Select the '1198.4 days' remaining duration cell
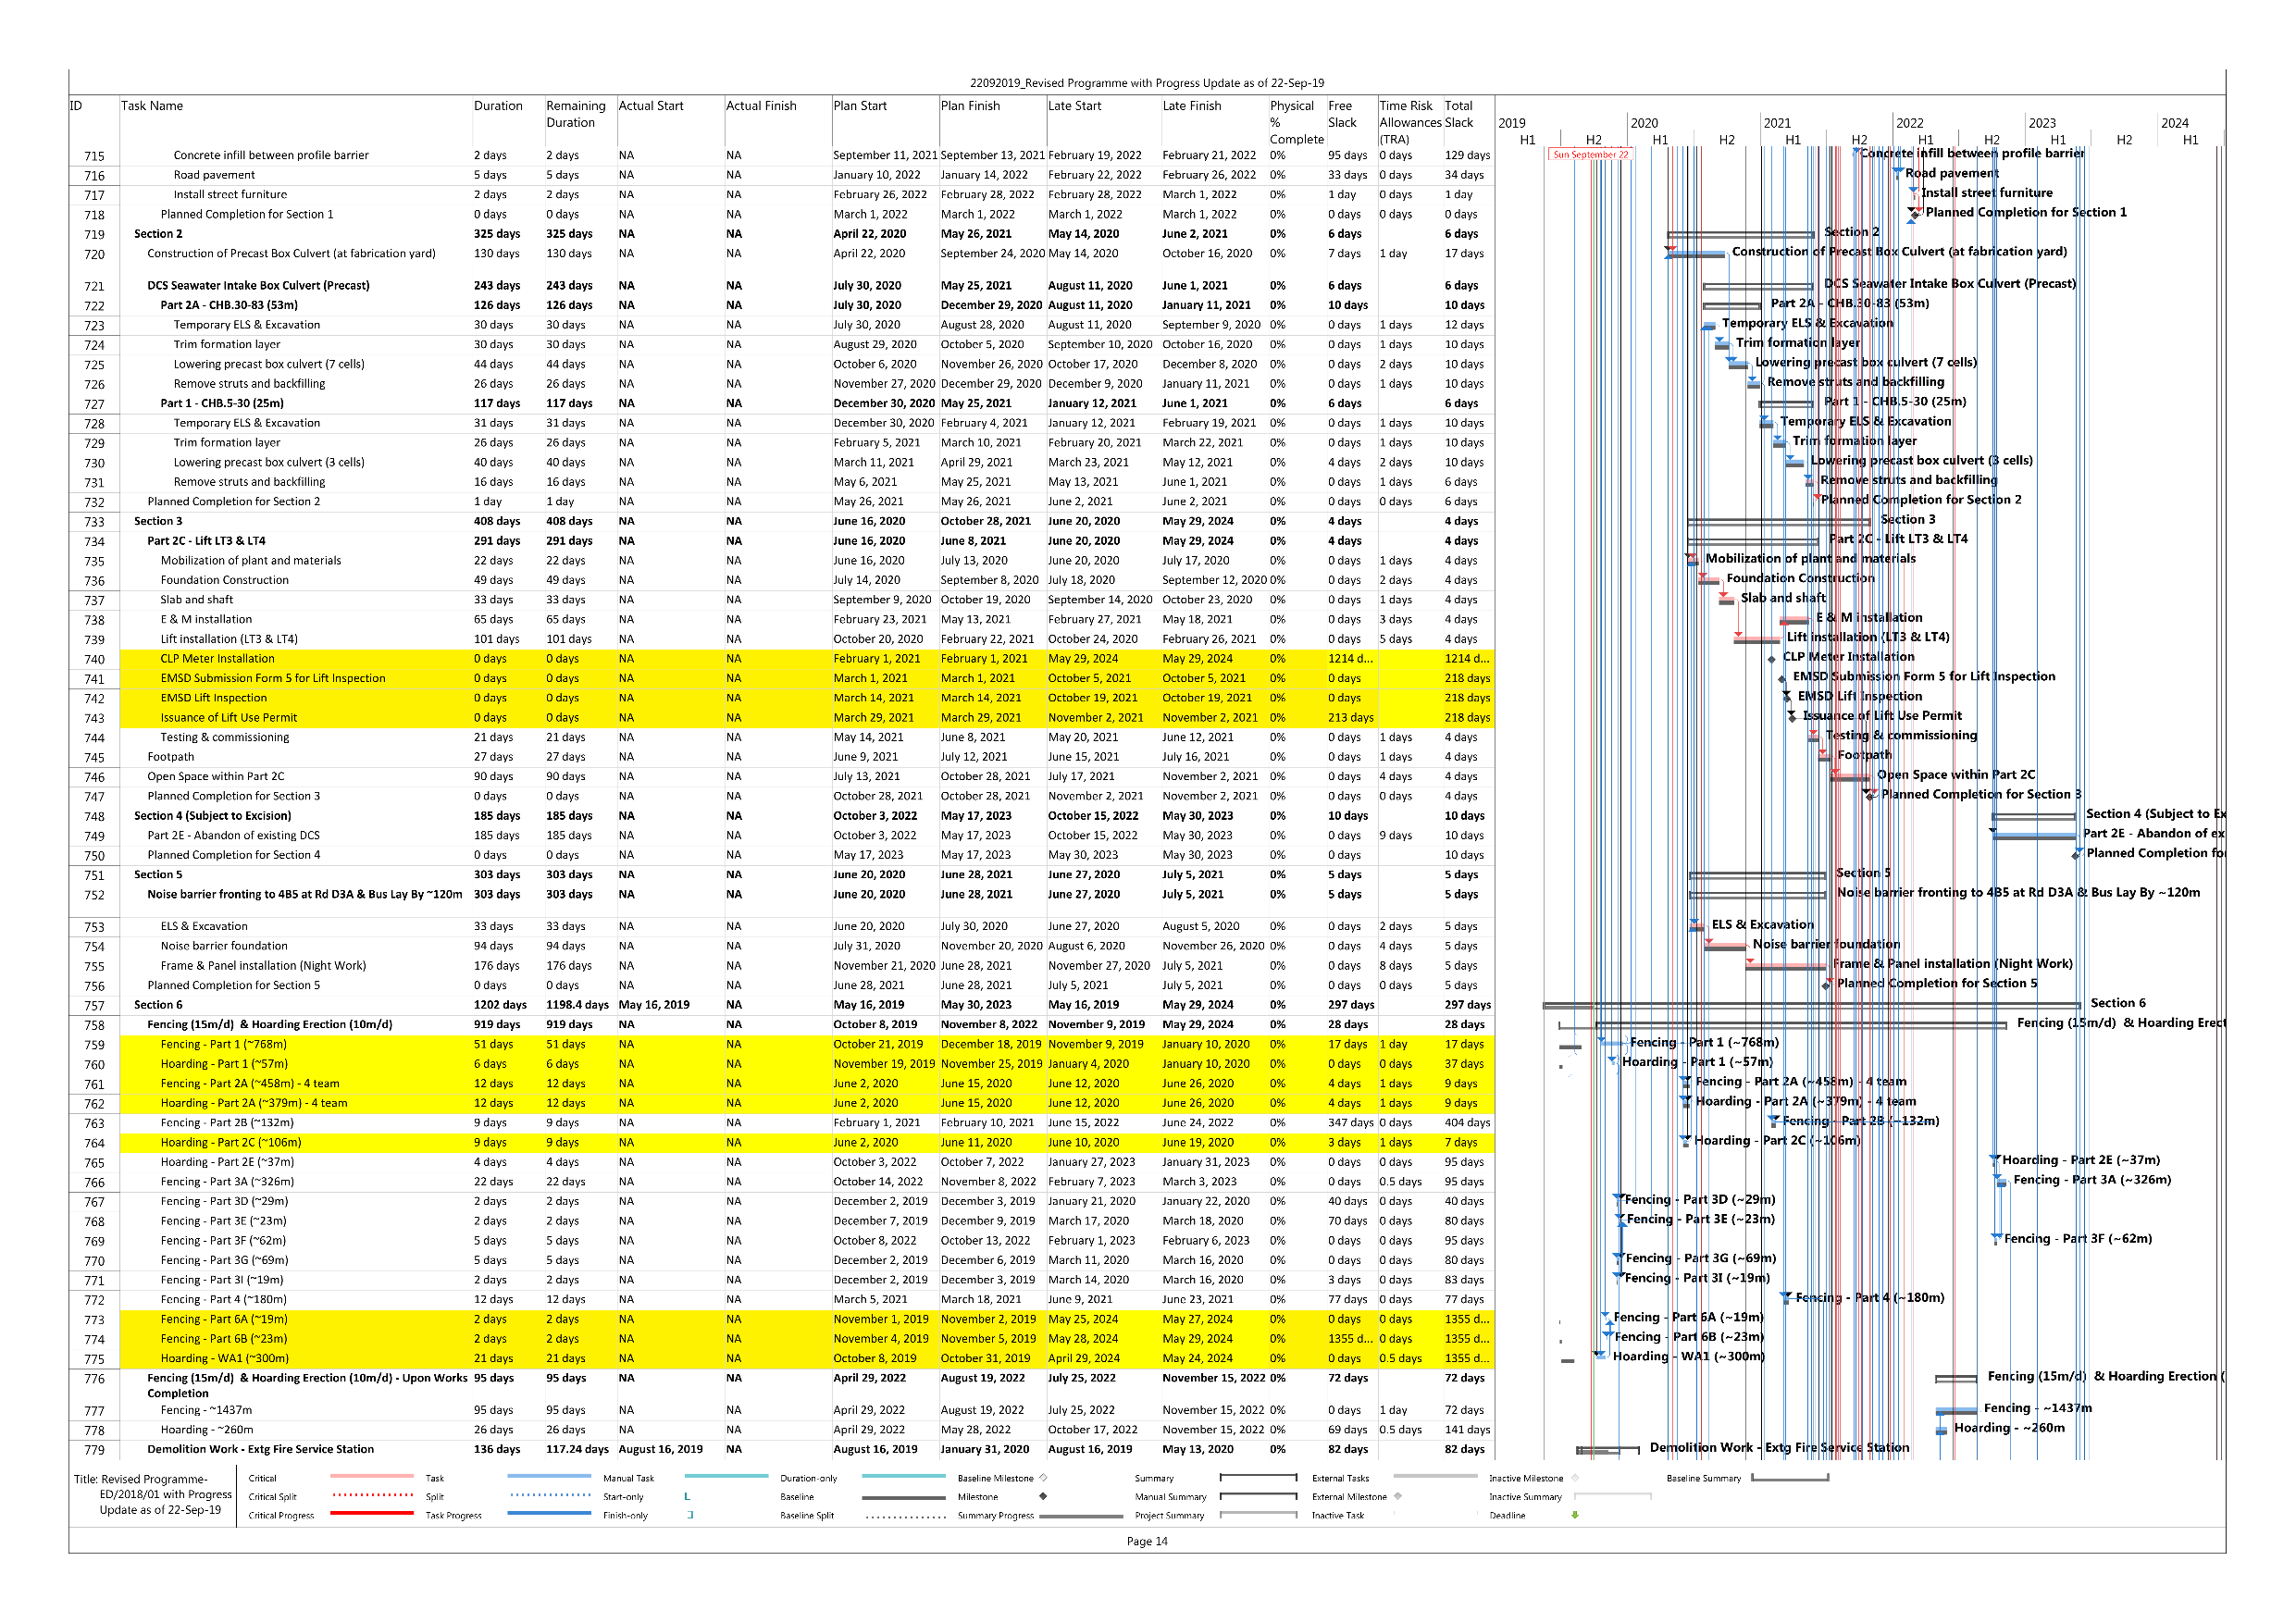The height and width of the screenshot is (1623, 2296). tap(577, 1005)
